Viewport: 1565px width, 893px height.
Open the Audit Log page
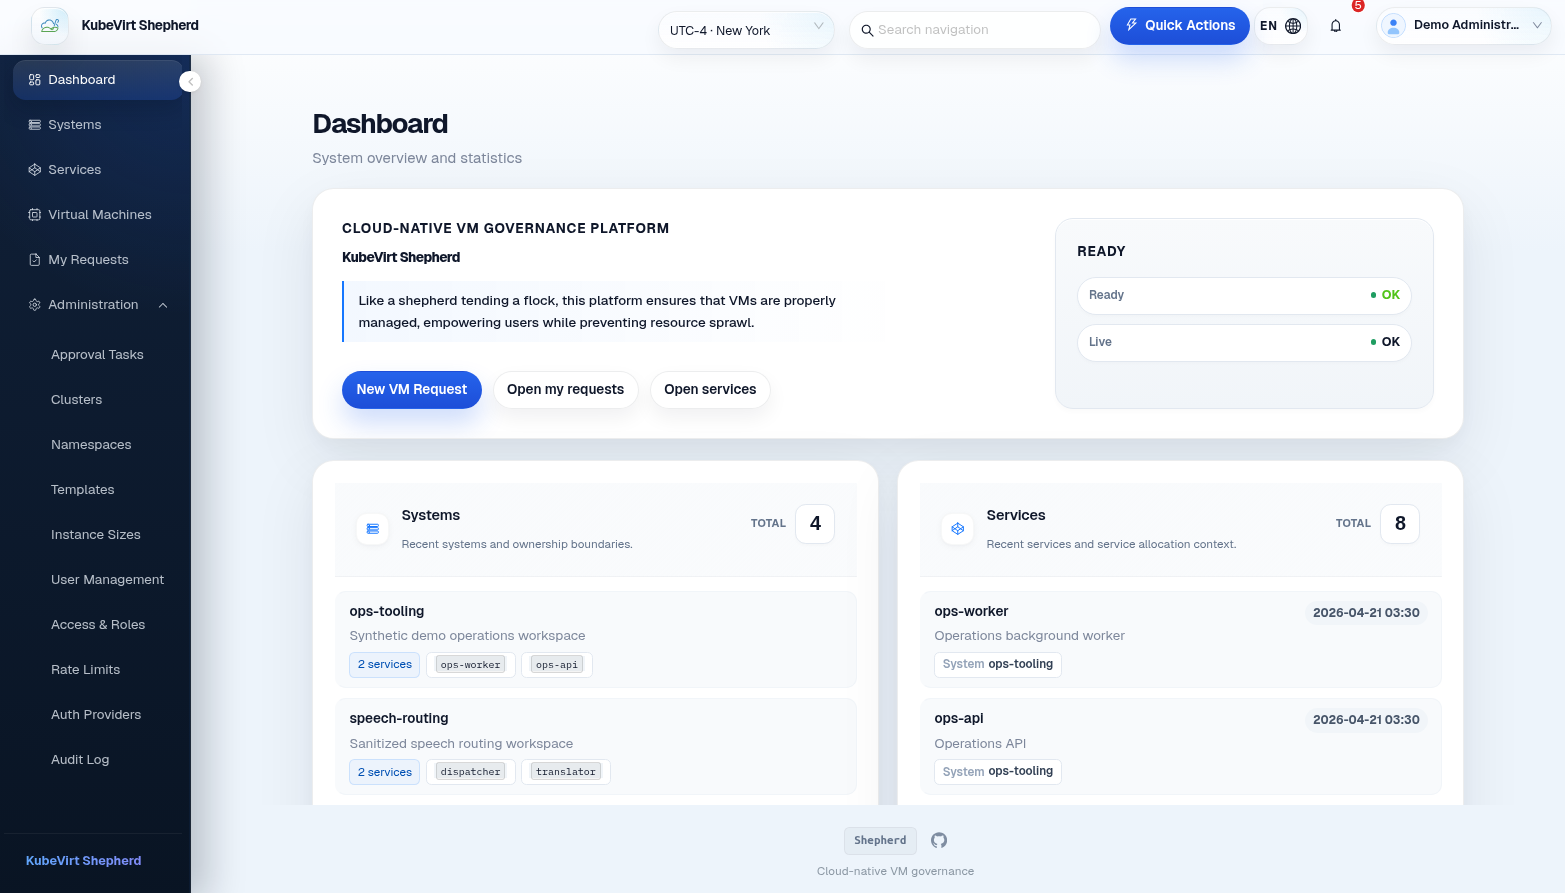pos(80,759)
